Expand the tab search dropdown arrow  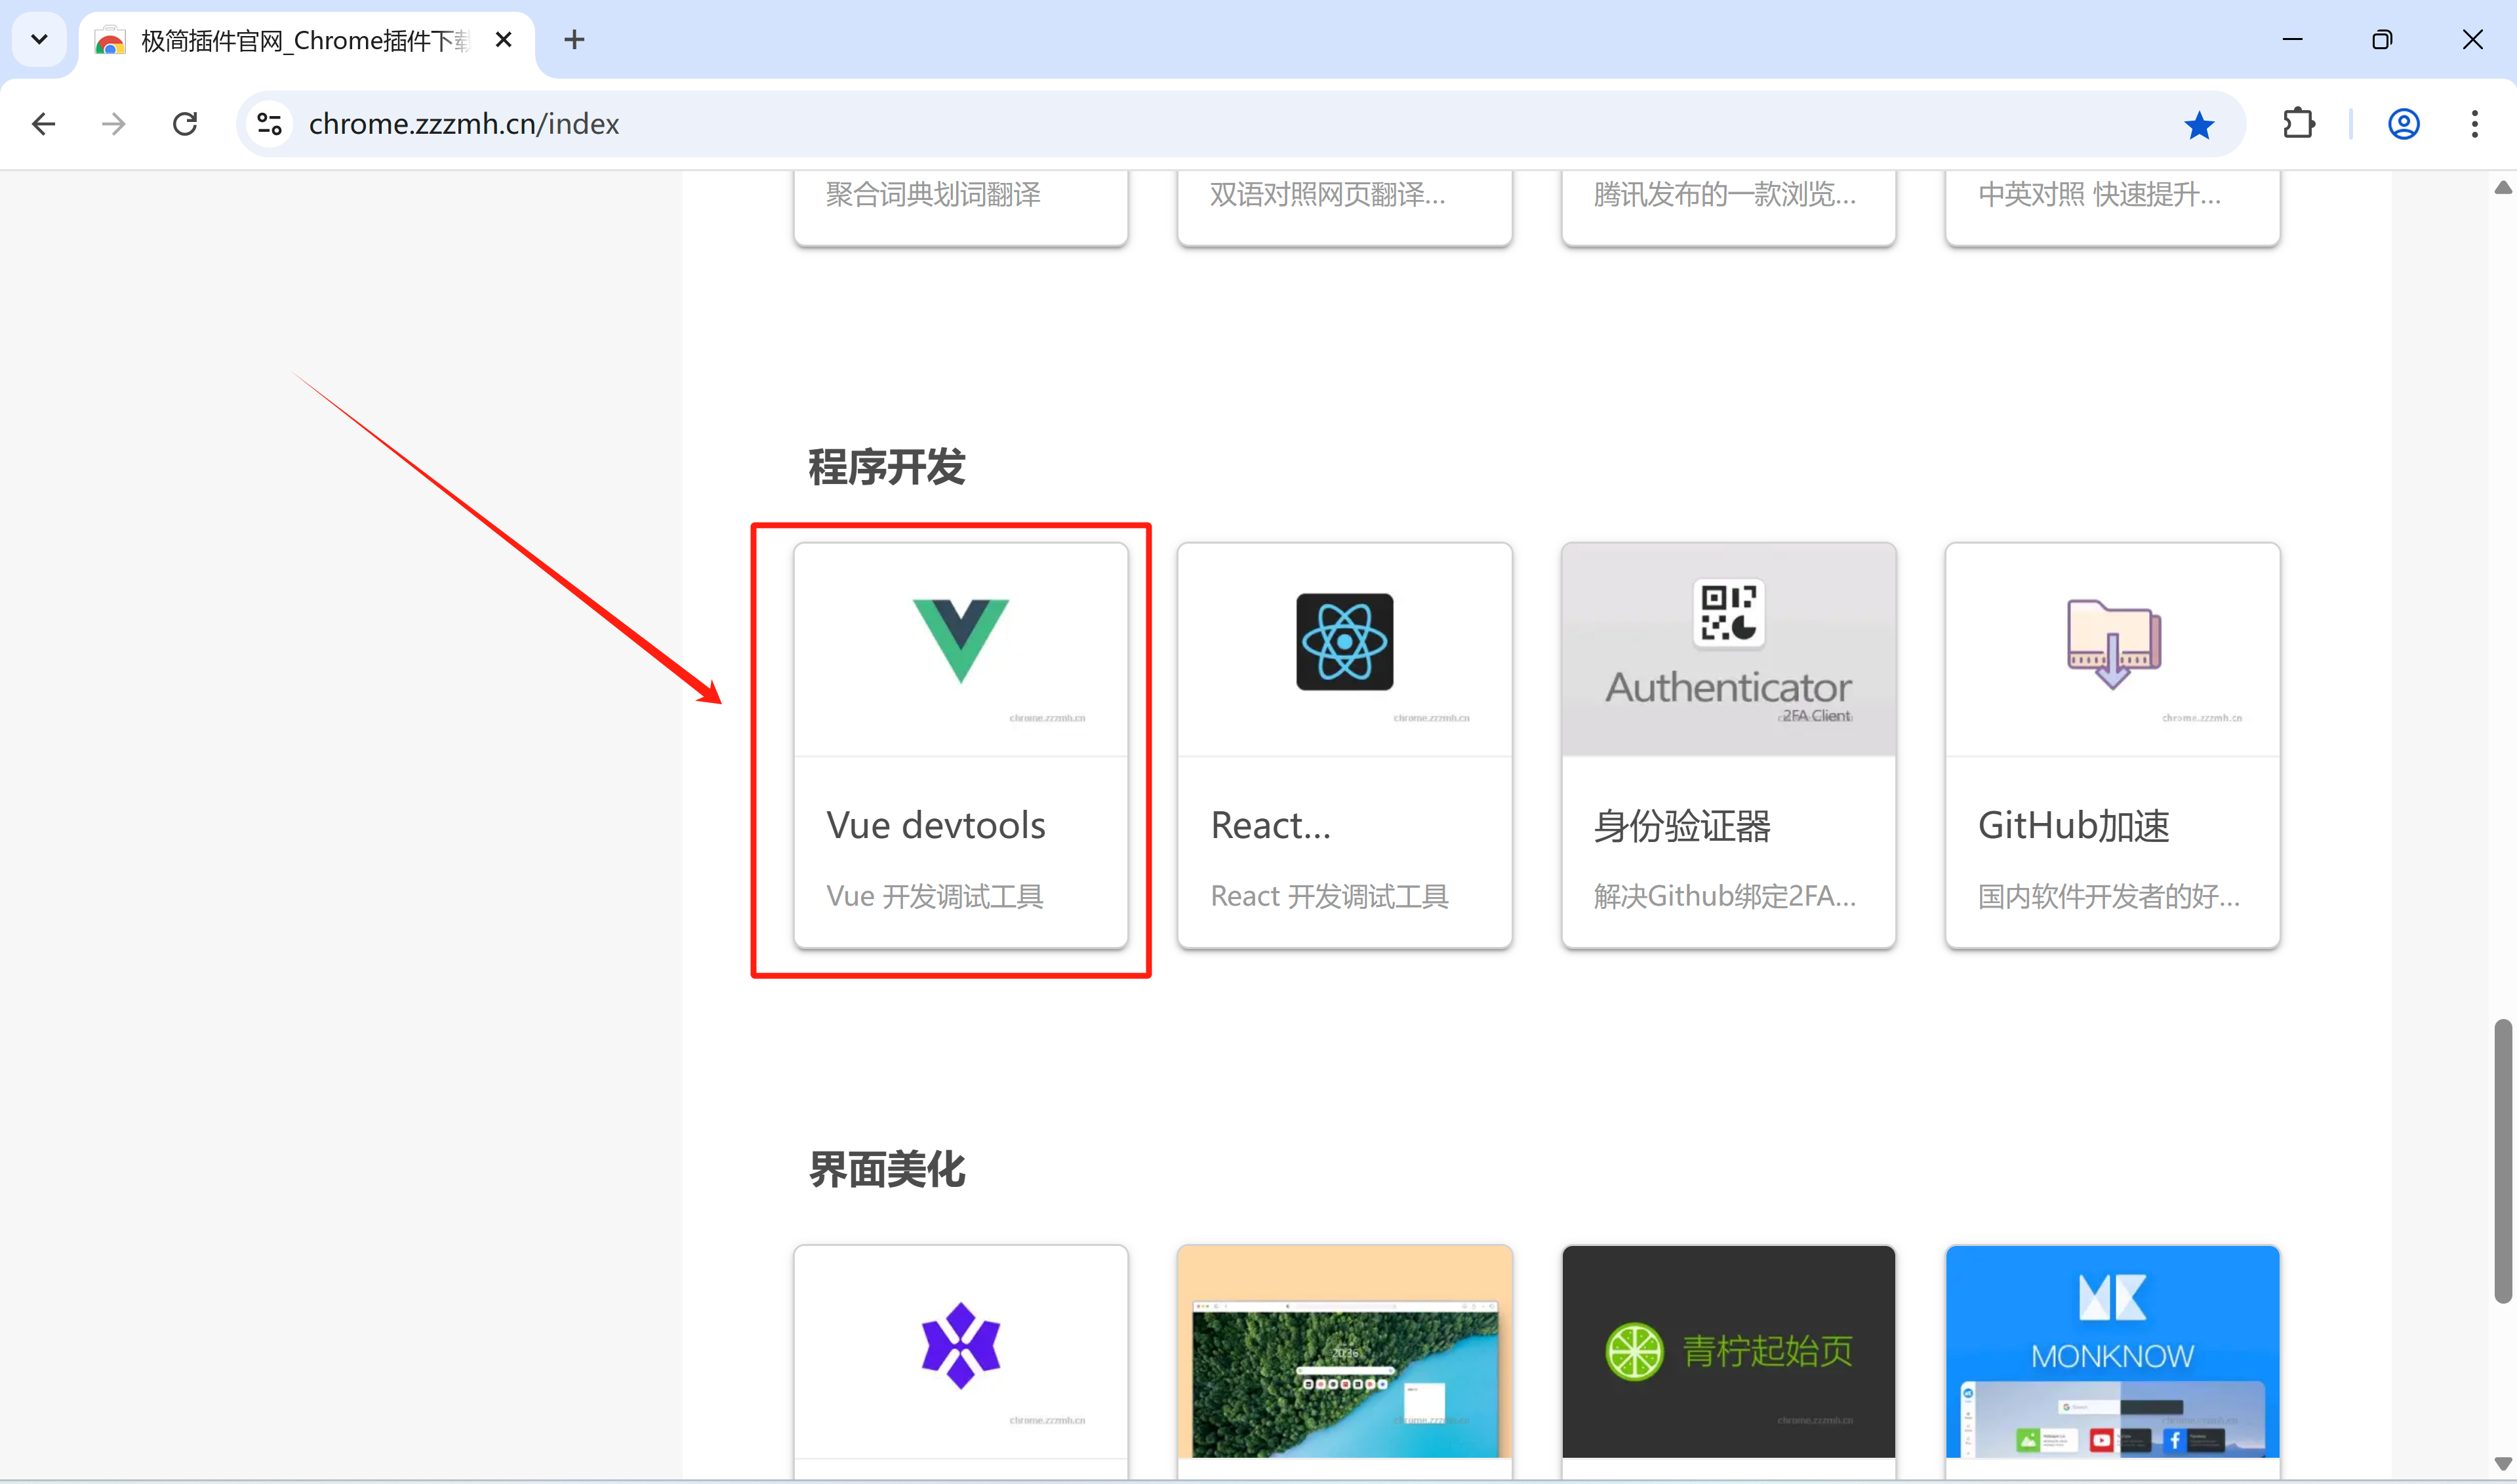39,40
